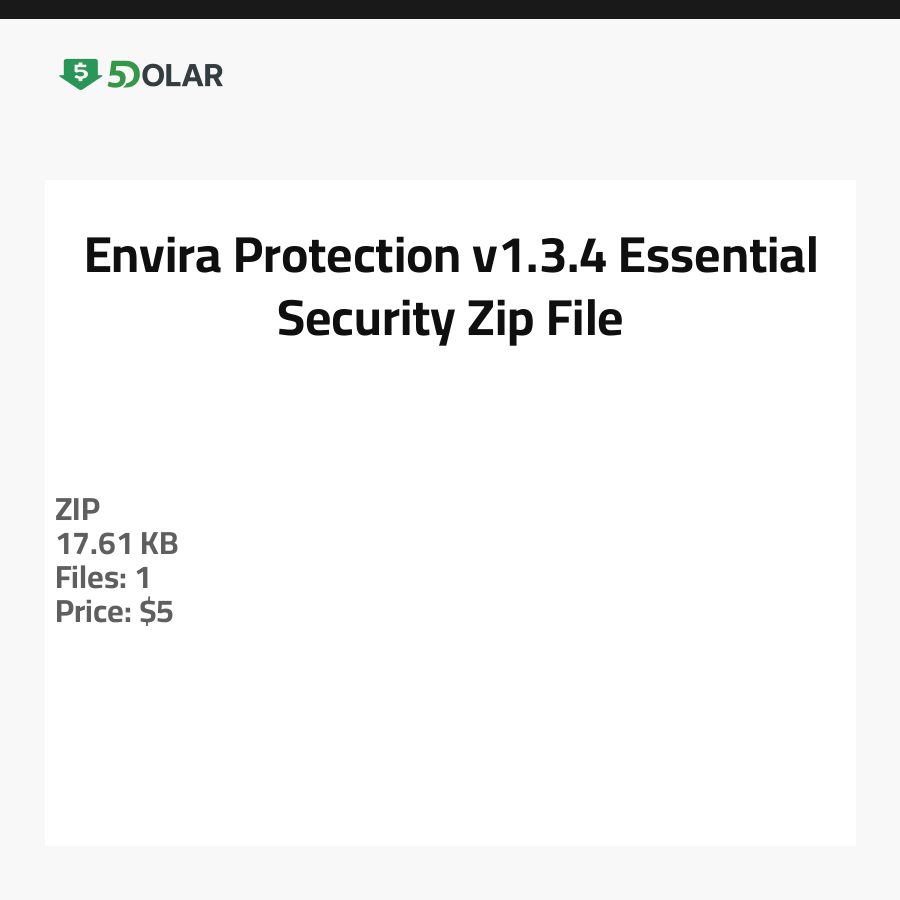Click the KB unit text
This screenshot has height=900, width=900.
(x=158, y=544)
